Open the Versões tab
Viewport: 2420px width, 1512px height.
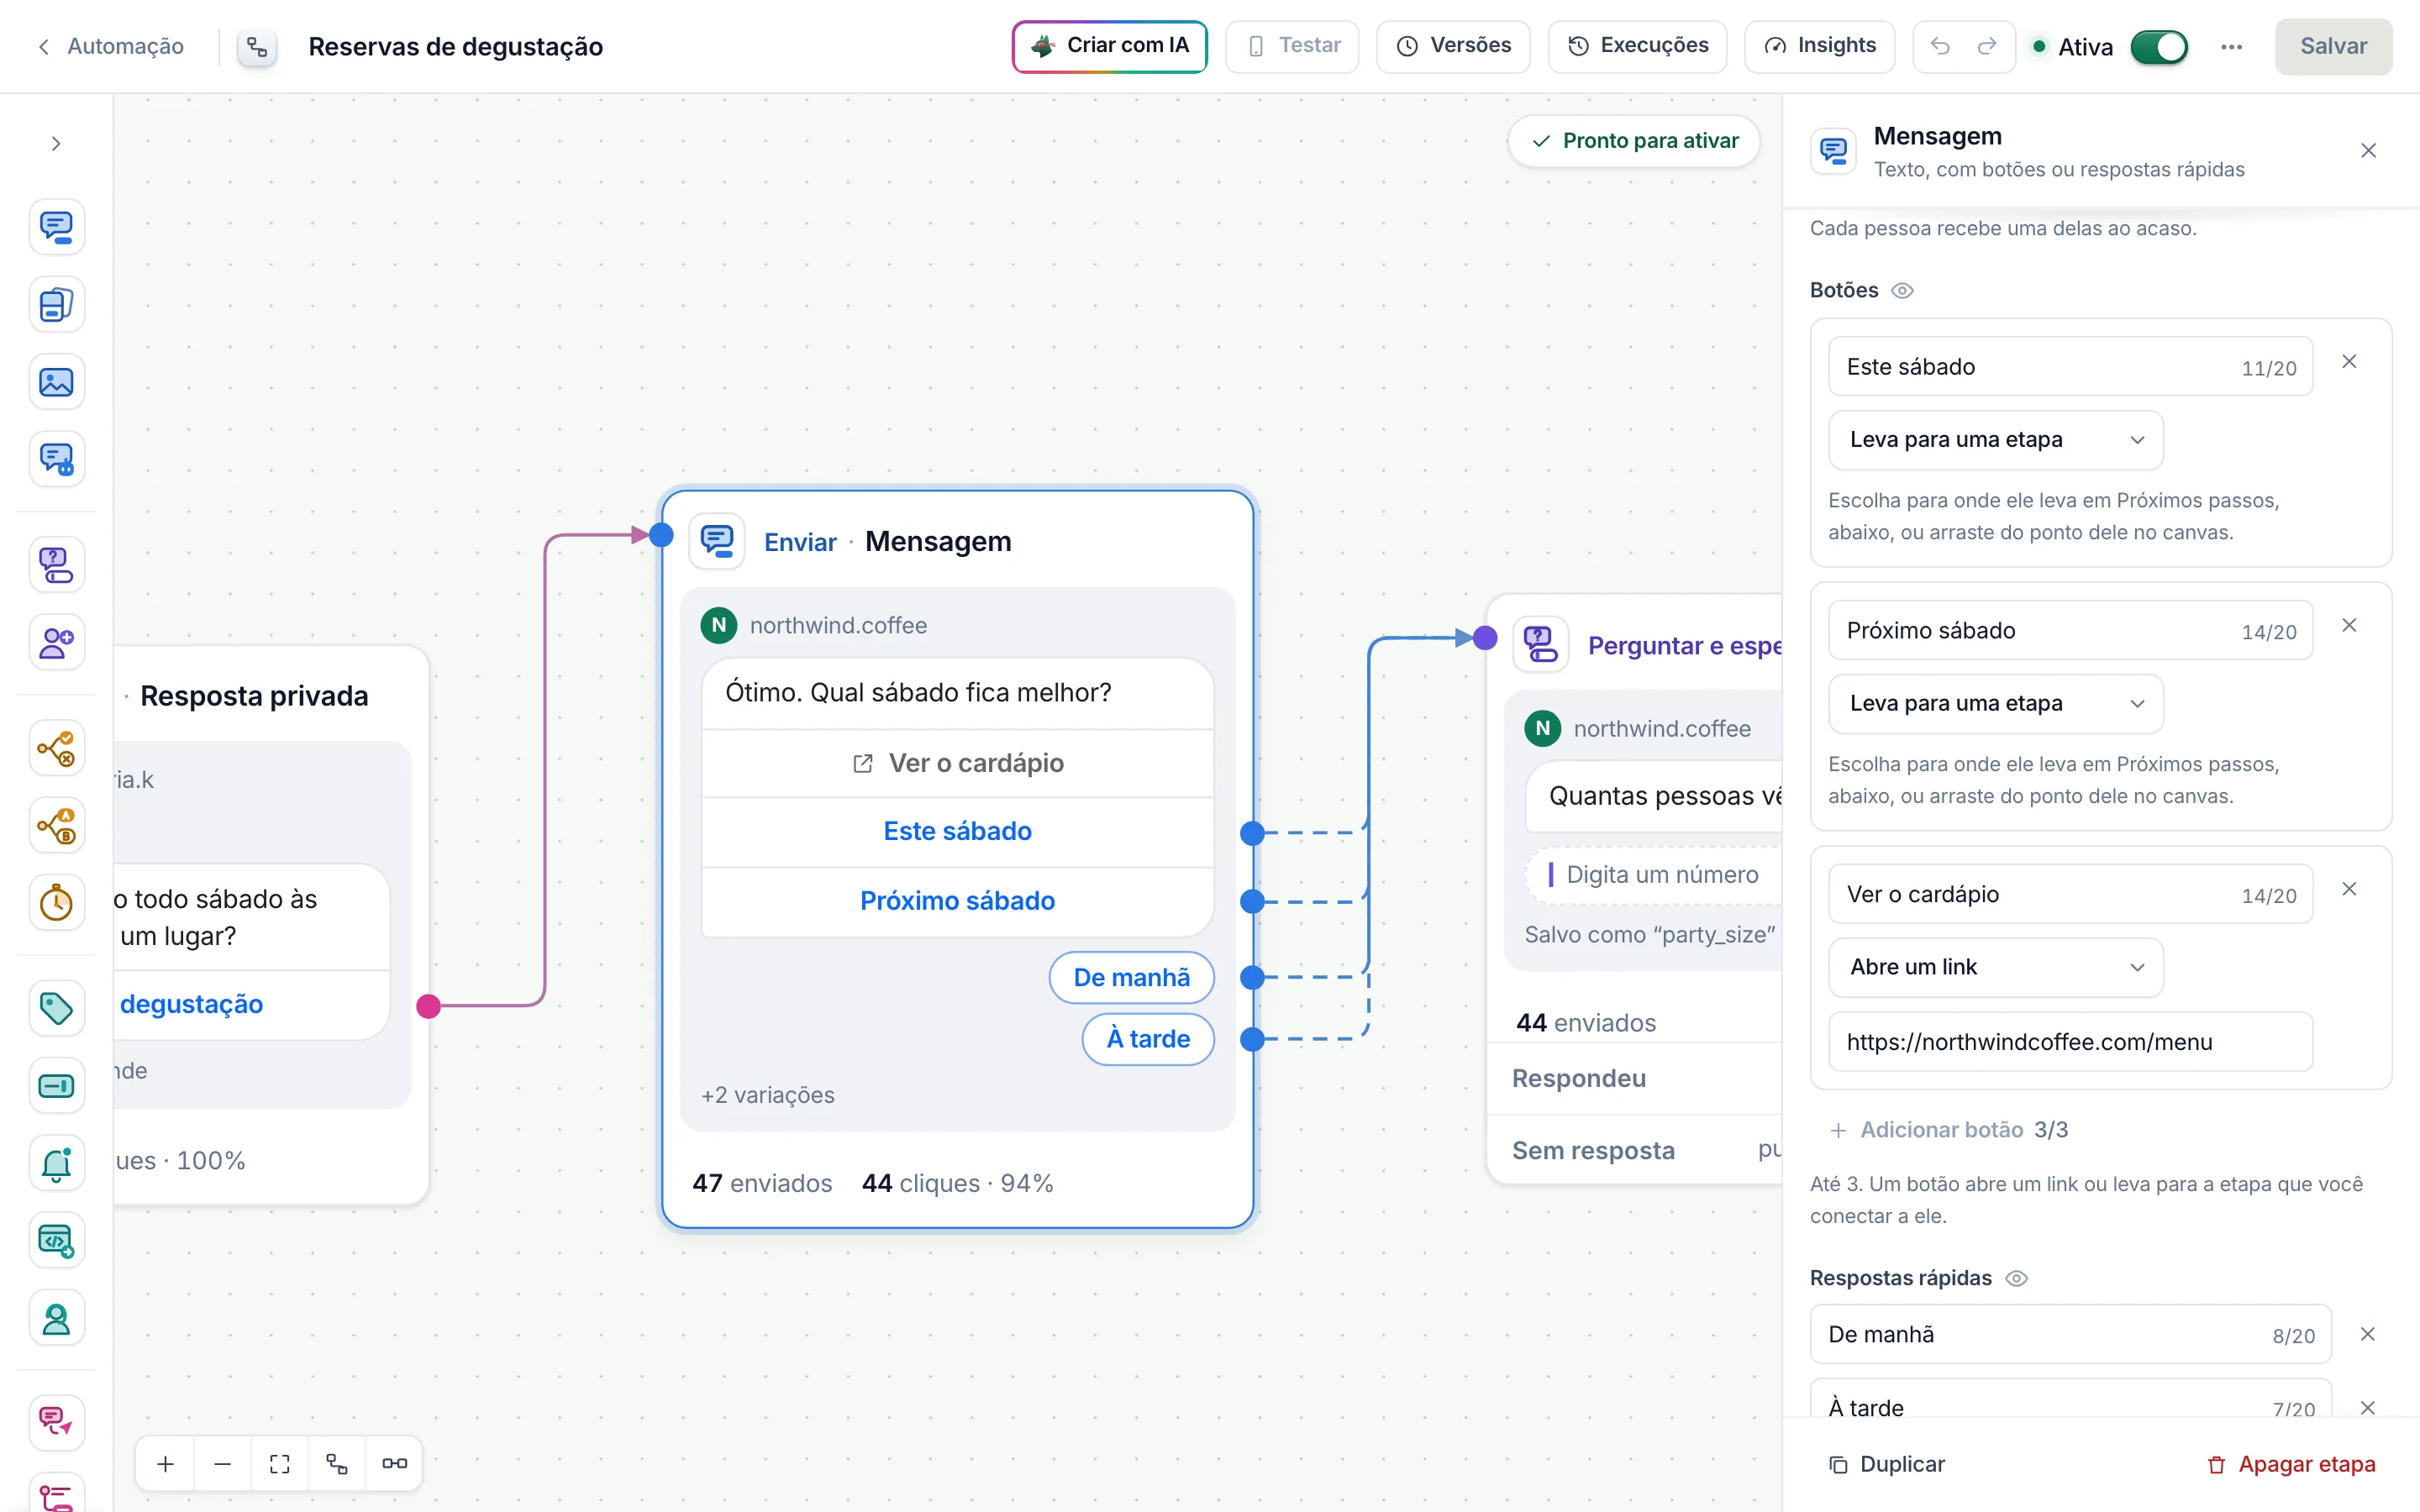[1453, 46]
